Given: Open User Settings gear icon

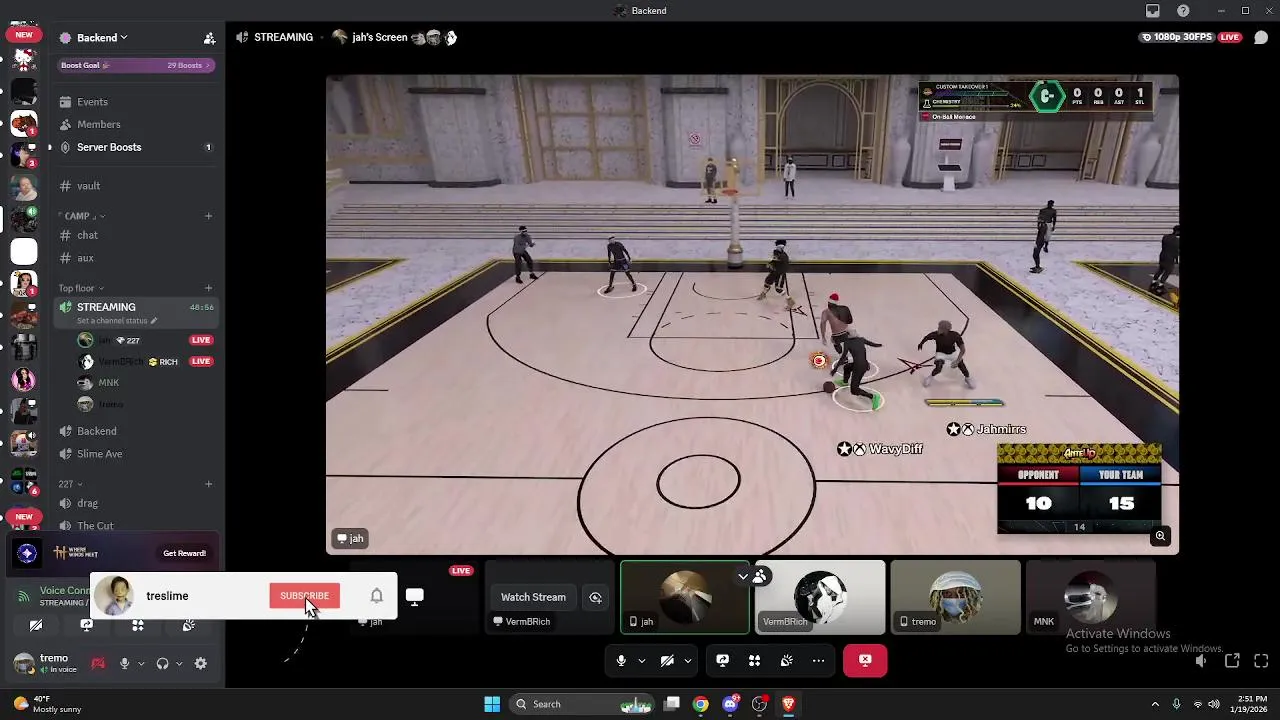Looking at the screenshot, I should (201, 663).
